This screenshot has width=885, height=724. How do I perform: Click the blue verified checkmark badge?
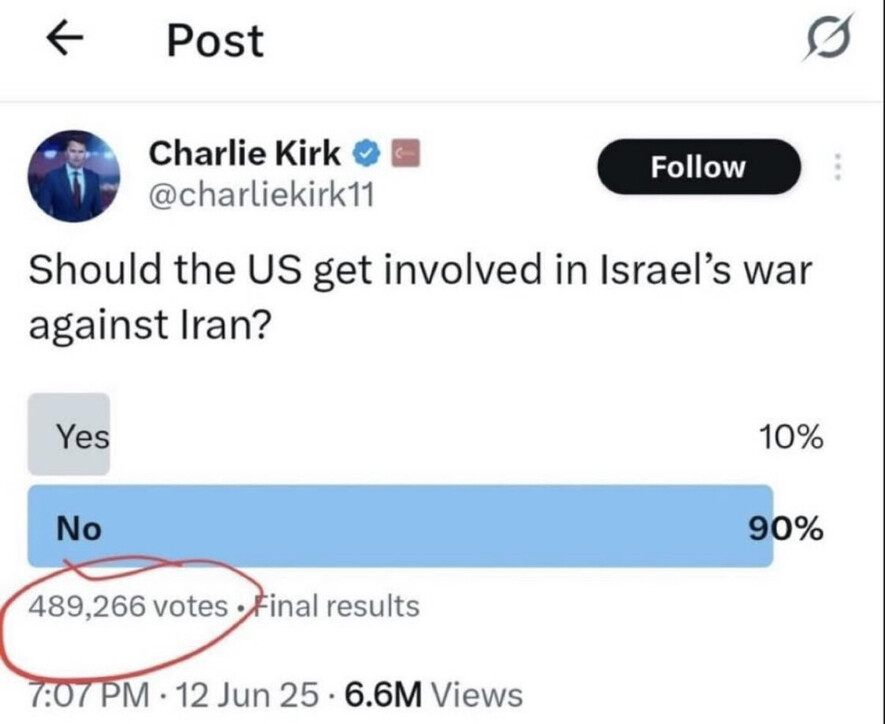[x=368, y=153]
